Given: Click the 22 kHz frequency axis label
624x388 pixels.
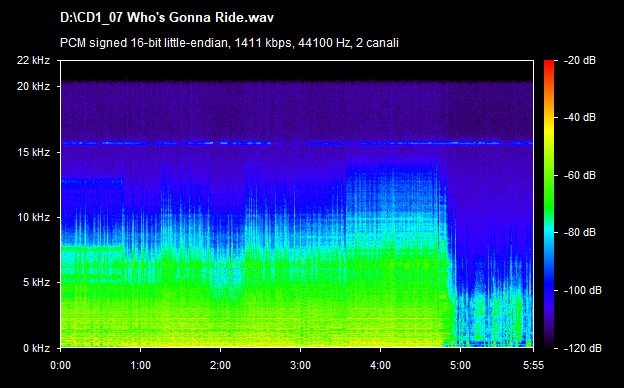Looking at the screenshot, I should pos(33,60).
